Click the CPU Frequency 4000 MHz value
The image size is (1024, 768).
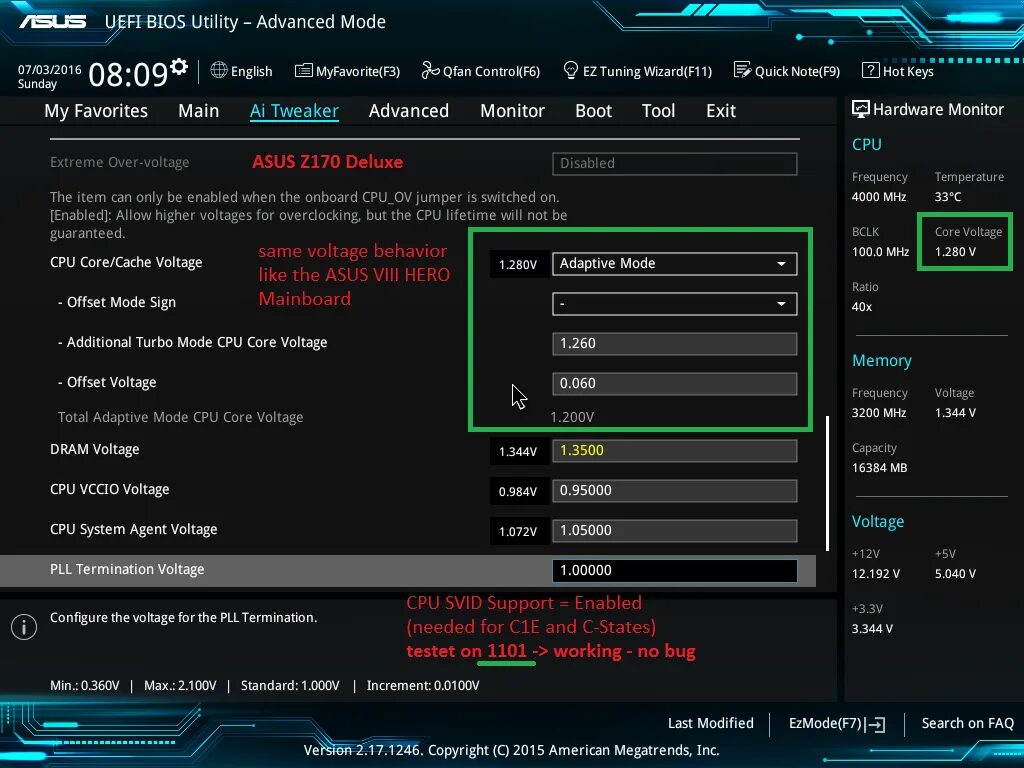(x=879, y=197)
